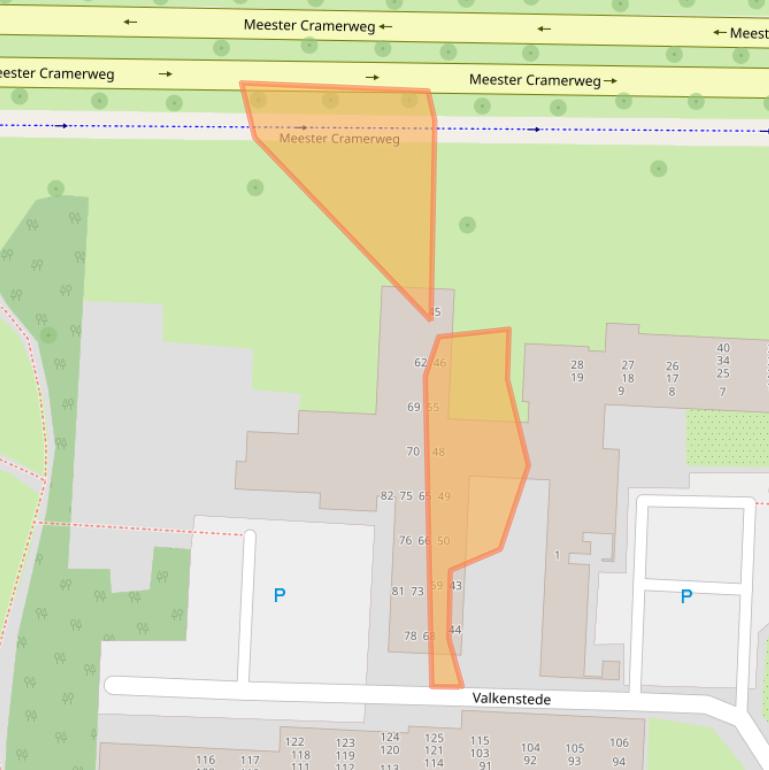Click the lone tree in upper right grass
This screenshot has height=770, width=769.
(x=658, y=169)
